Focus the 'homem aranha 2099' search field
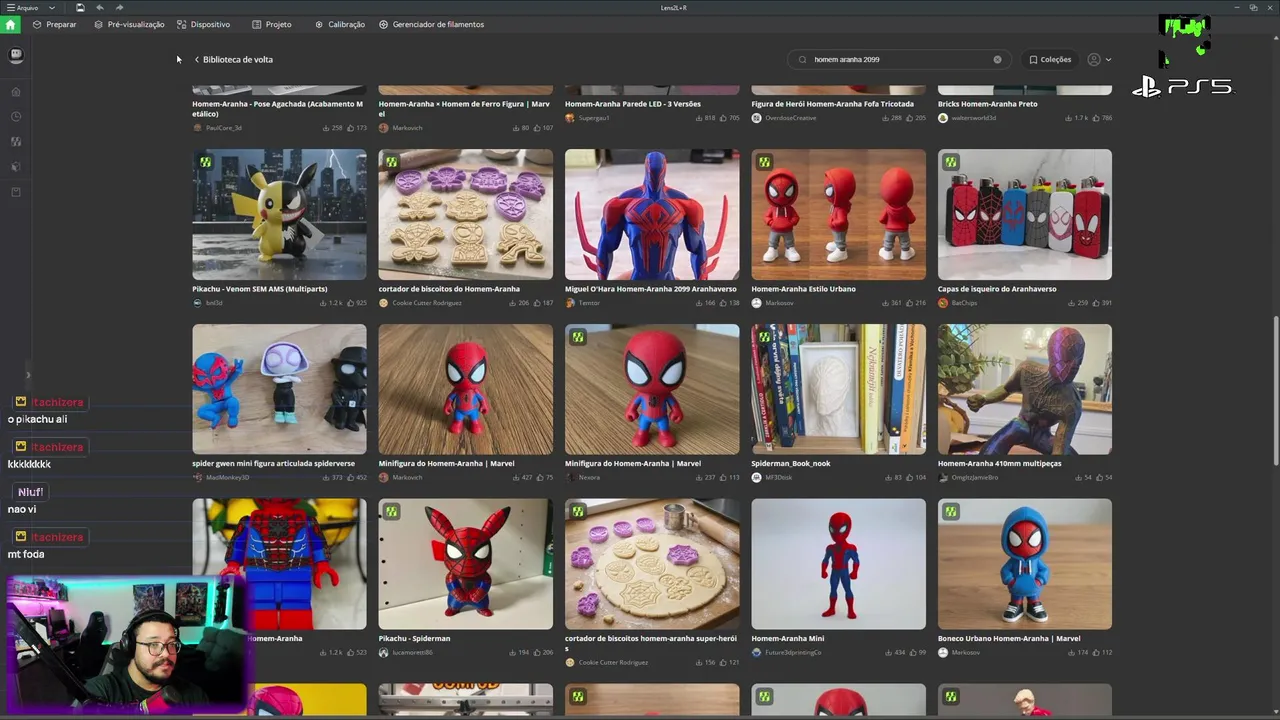Viewport: 1280px width, 720px height. (898, 59)
